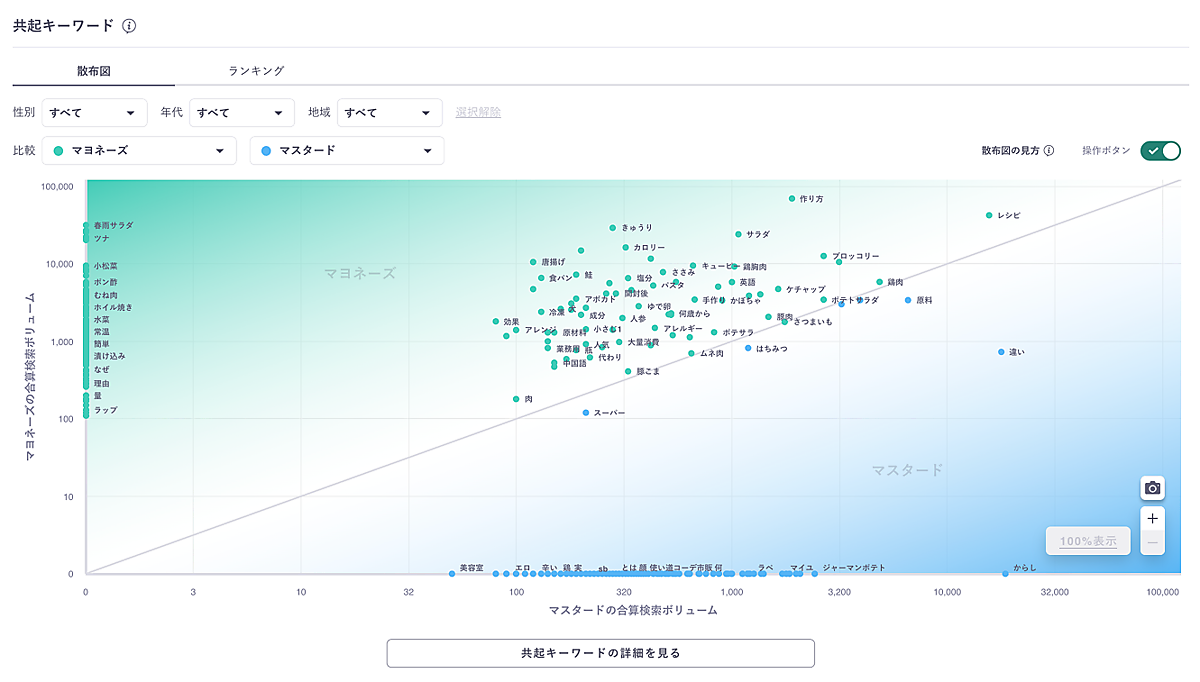Viewport: 1200px width, 682px height.
Task: Click the camera screenshot icon
Action: coord(1153,488)
